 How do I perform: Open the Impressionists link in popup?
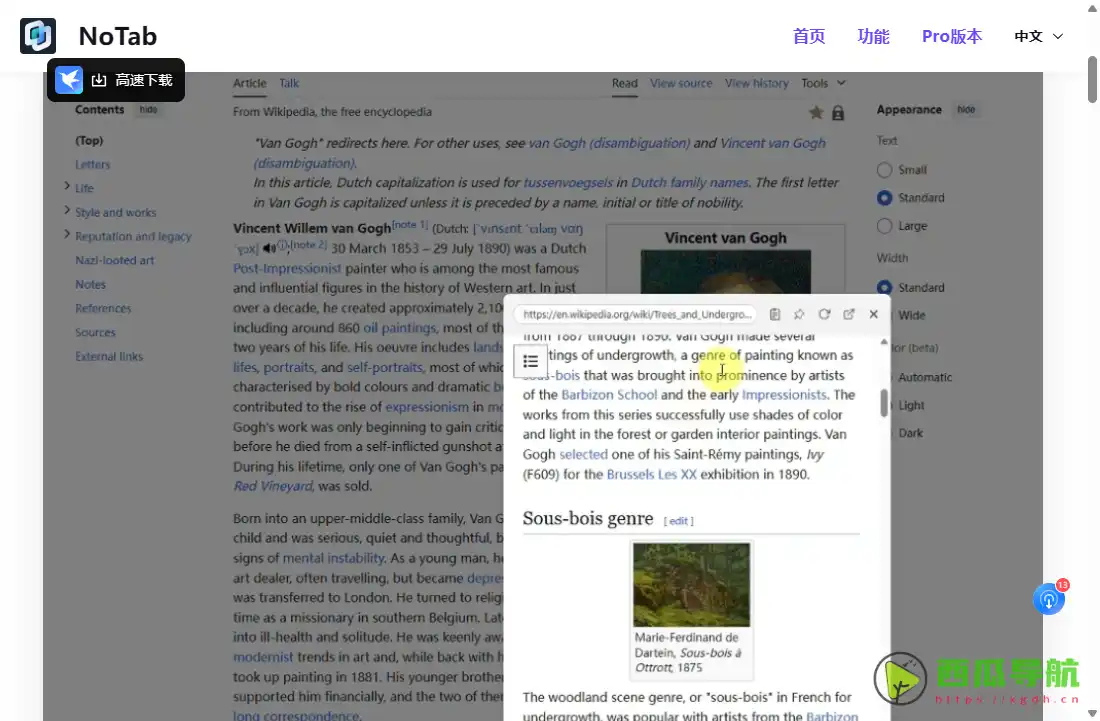[784, 395]
